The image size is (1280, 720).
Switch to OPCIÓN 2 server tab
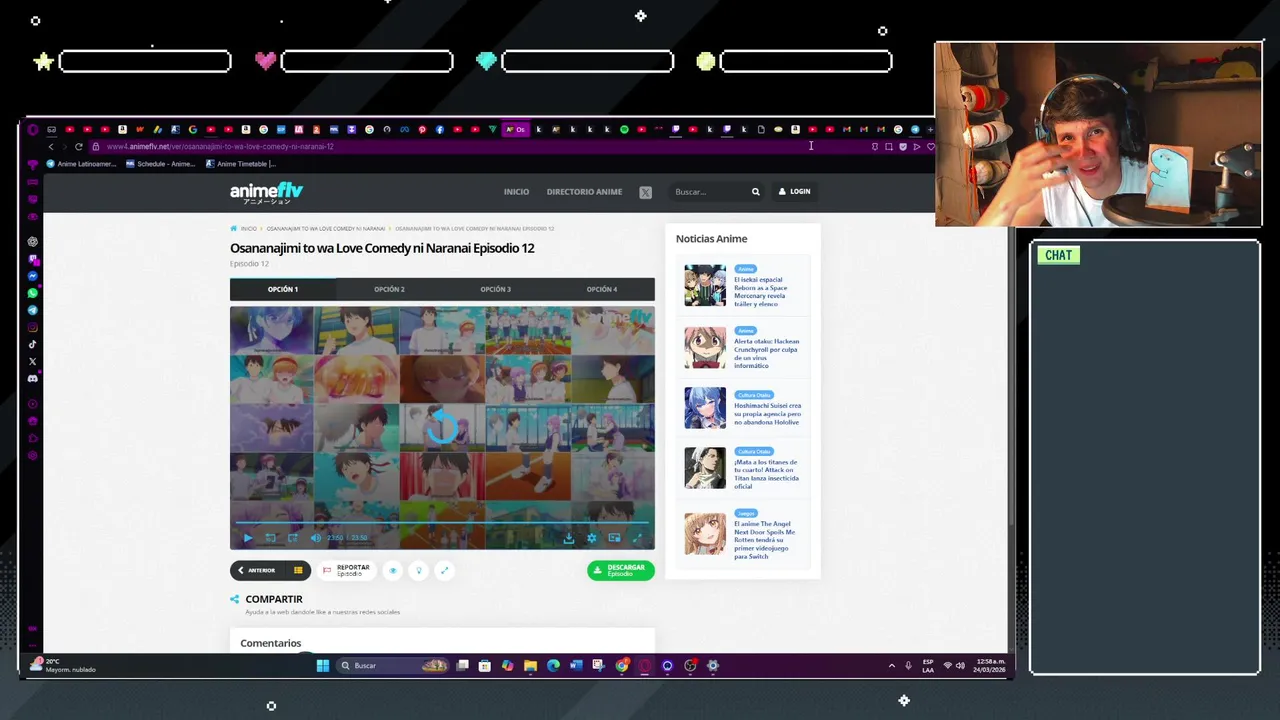click(389, 289)
